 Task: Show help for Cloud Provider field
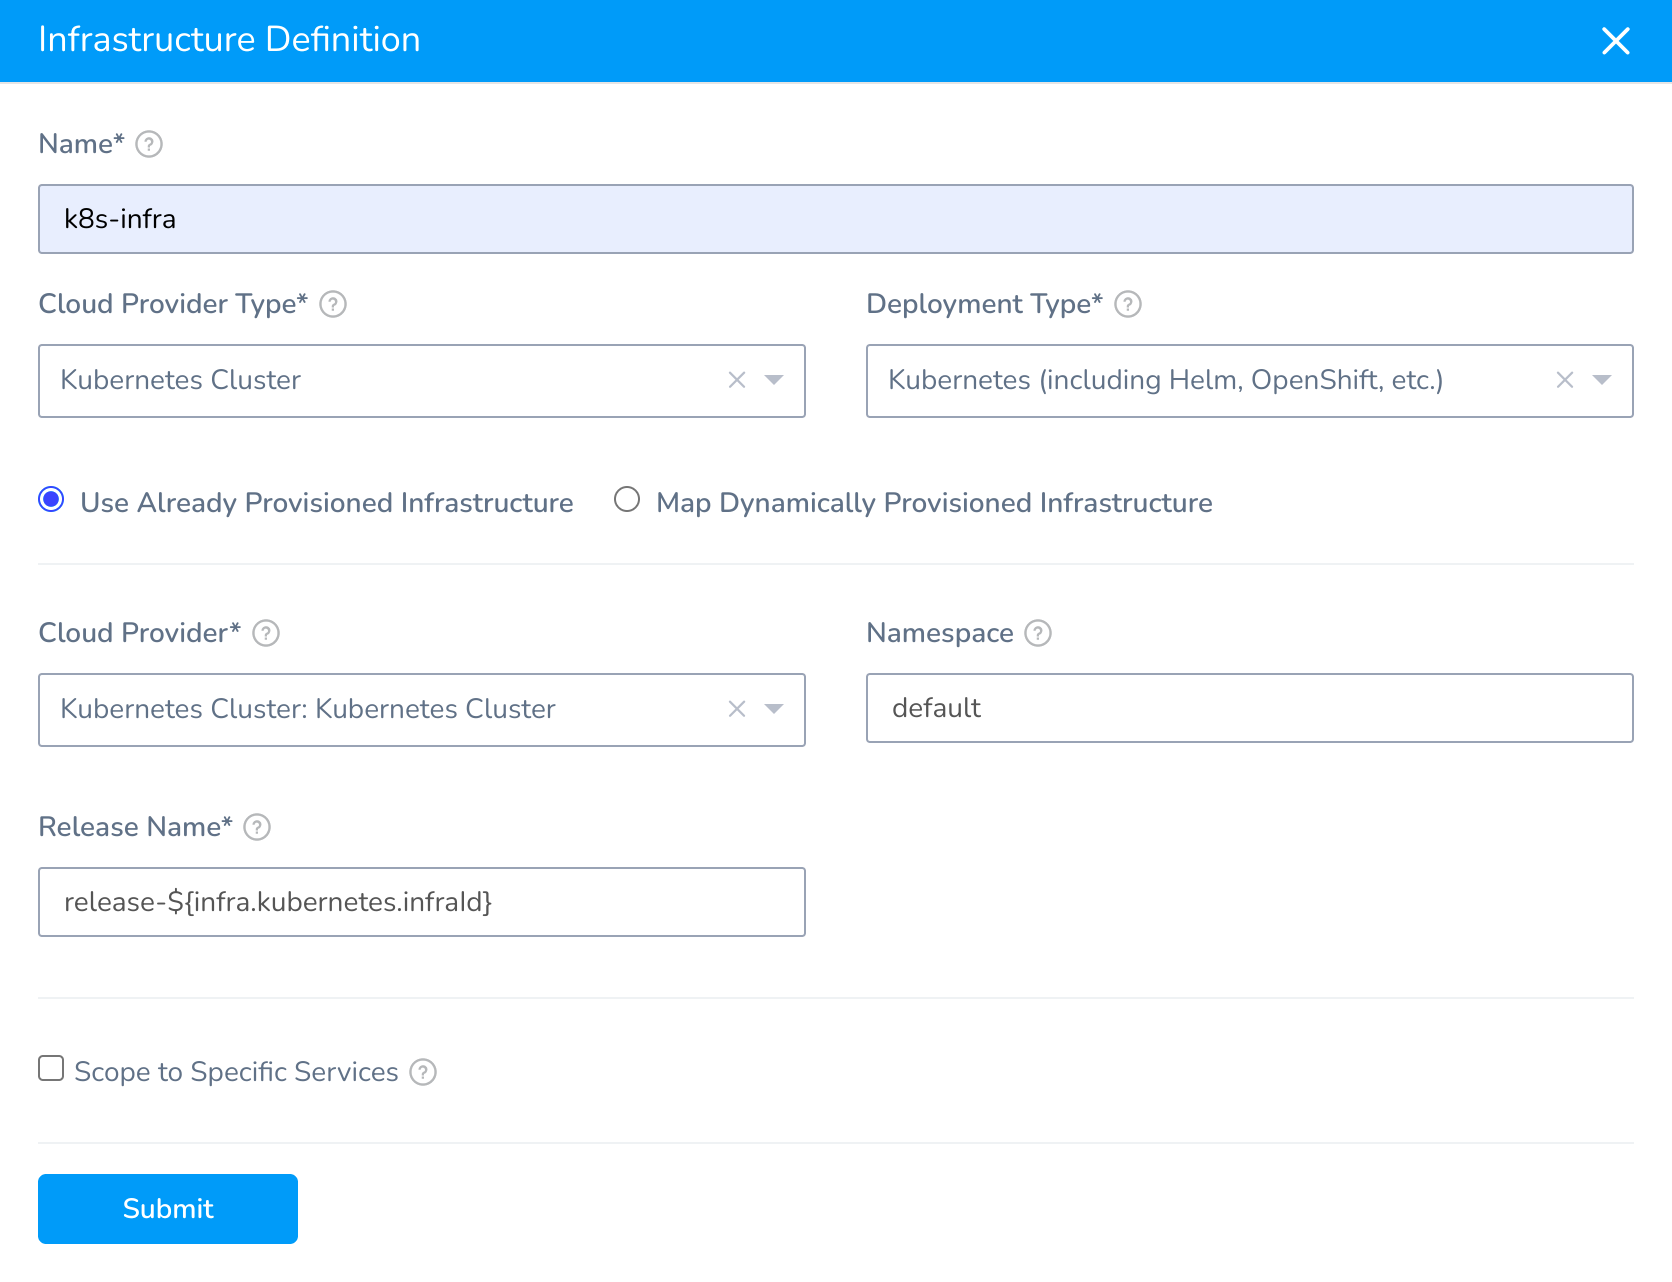(x=266, y=633)
